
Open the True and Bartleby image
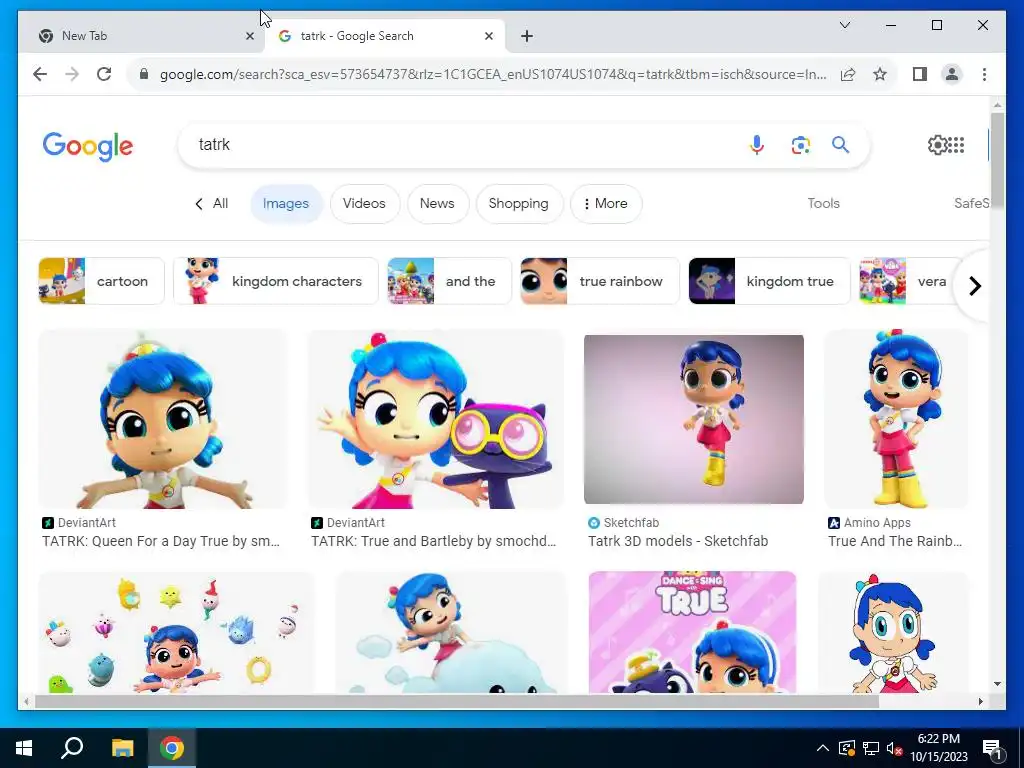coord(436,419)
